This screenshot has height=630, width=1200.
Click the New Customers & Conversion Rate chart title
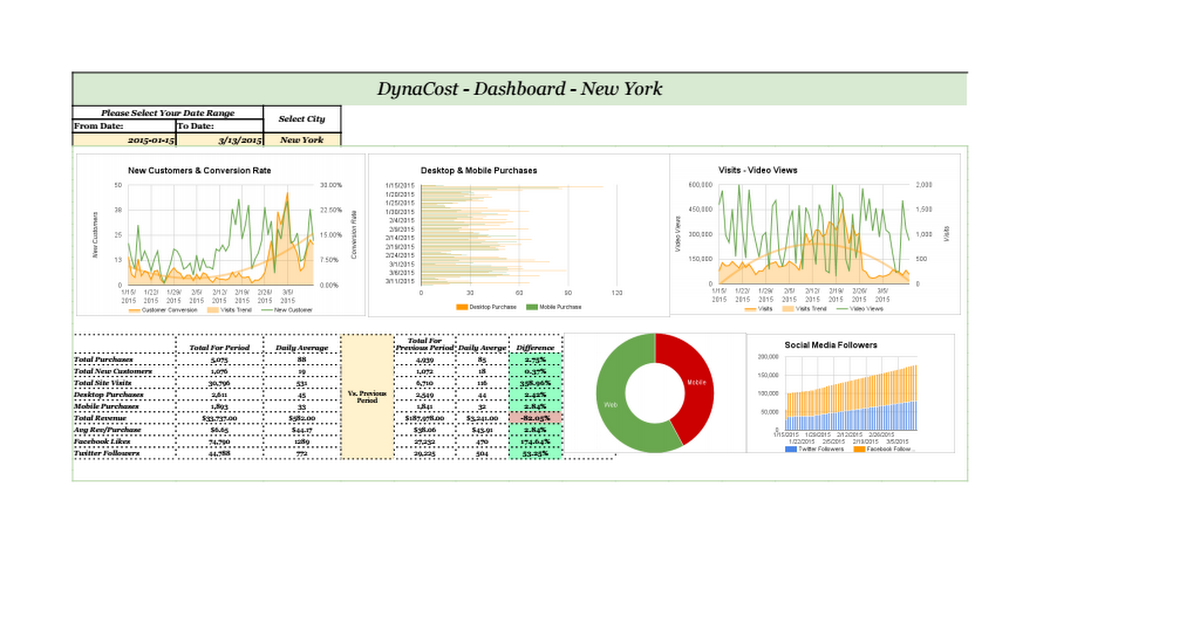coord(199,171)
